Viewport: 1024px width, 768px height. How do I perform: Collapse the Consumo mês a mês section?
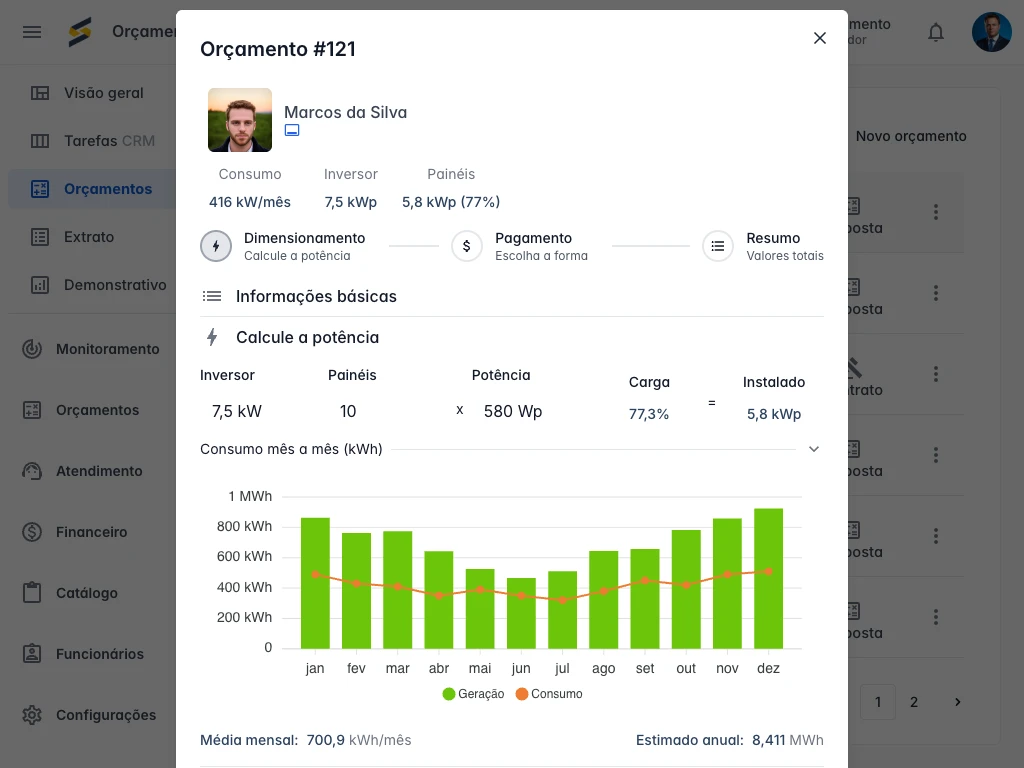point(814,449)
